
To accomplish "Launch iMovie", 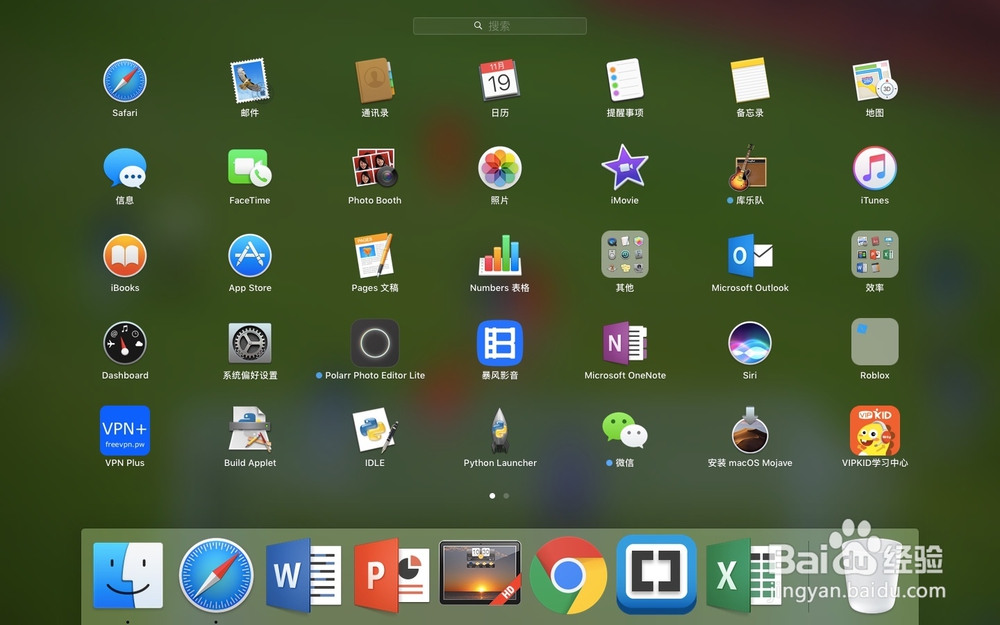I will tap(624, 168).
